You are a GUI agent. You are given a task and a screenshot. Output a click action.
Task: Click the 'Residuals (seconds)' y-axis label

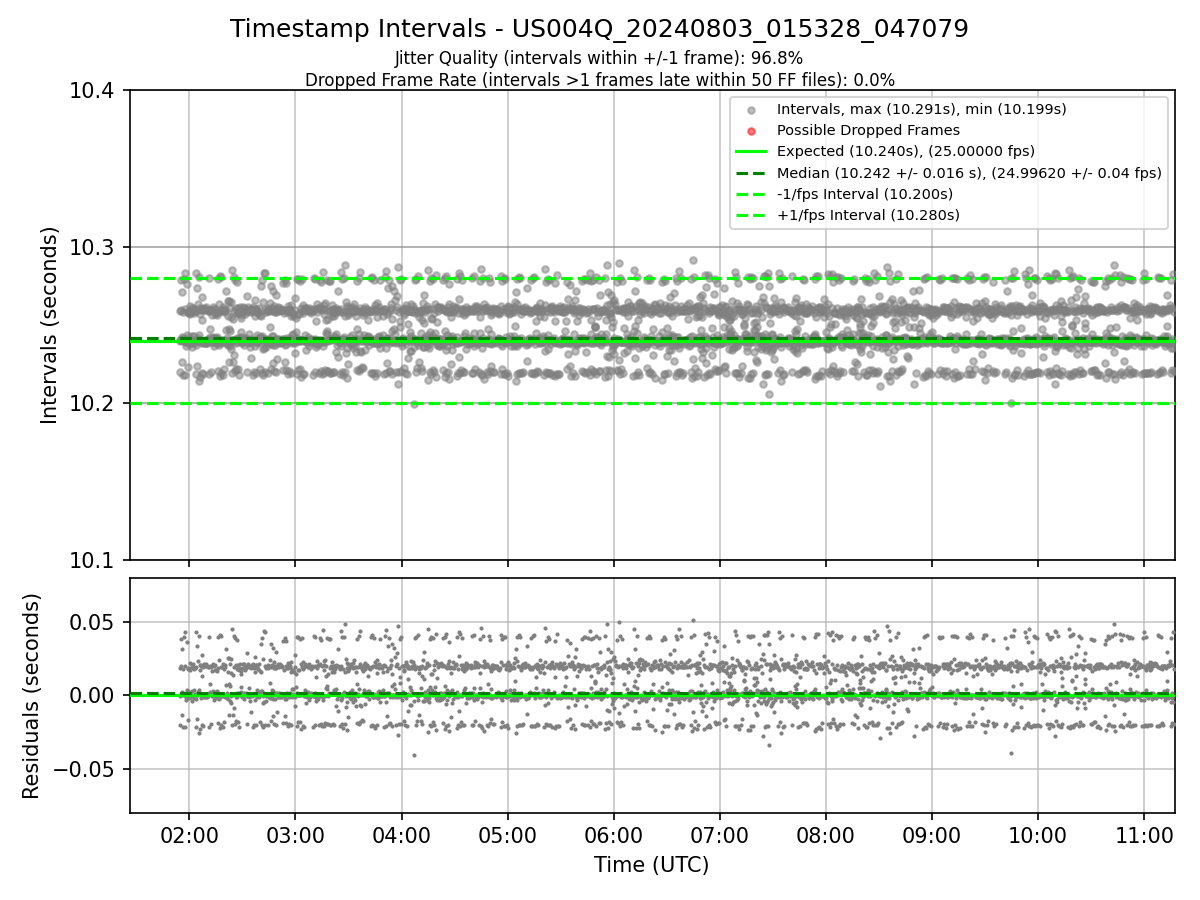[31, 696]
